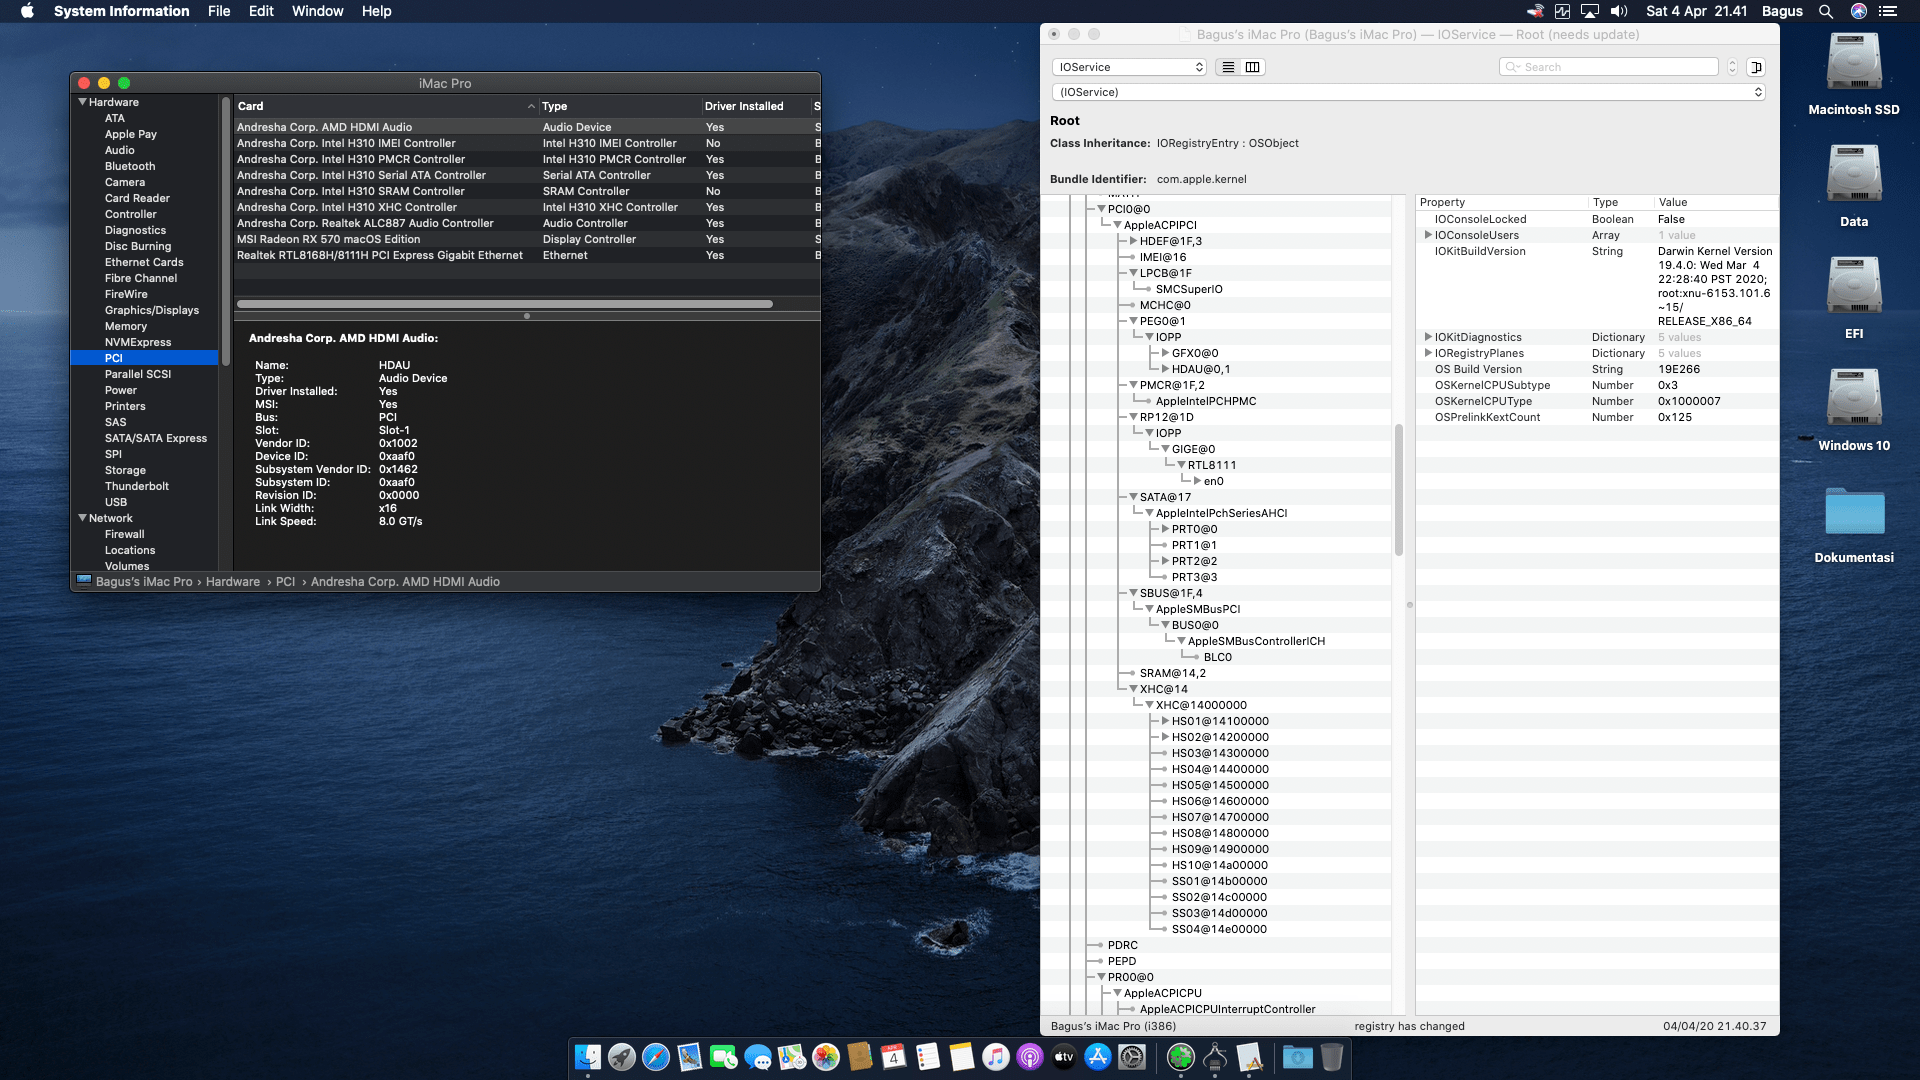Open Calendar app in Dock
Screen dimensions: 1920x1080
point(894,1057)
